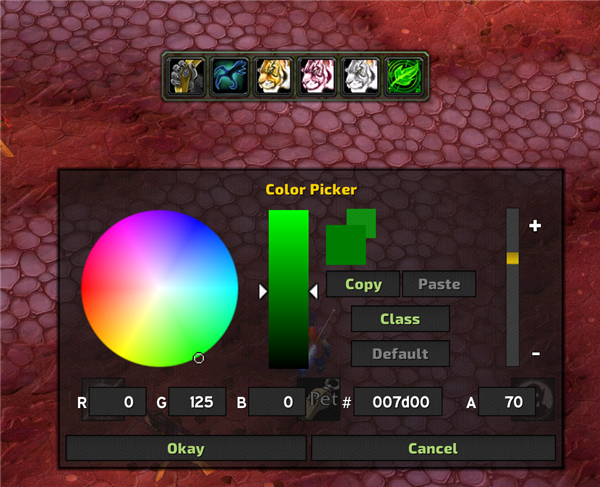Select the green leaf ability icon
This screenshot has height=487, width=600.
point(404,76)
